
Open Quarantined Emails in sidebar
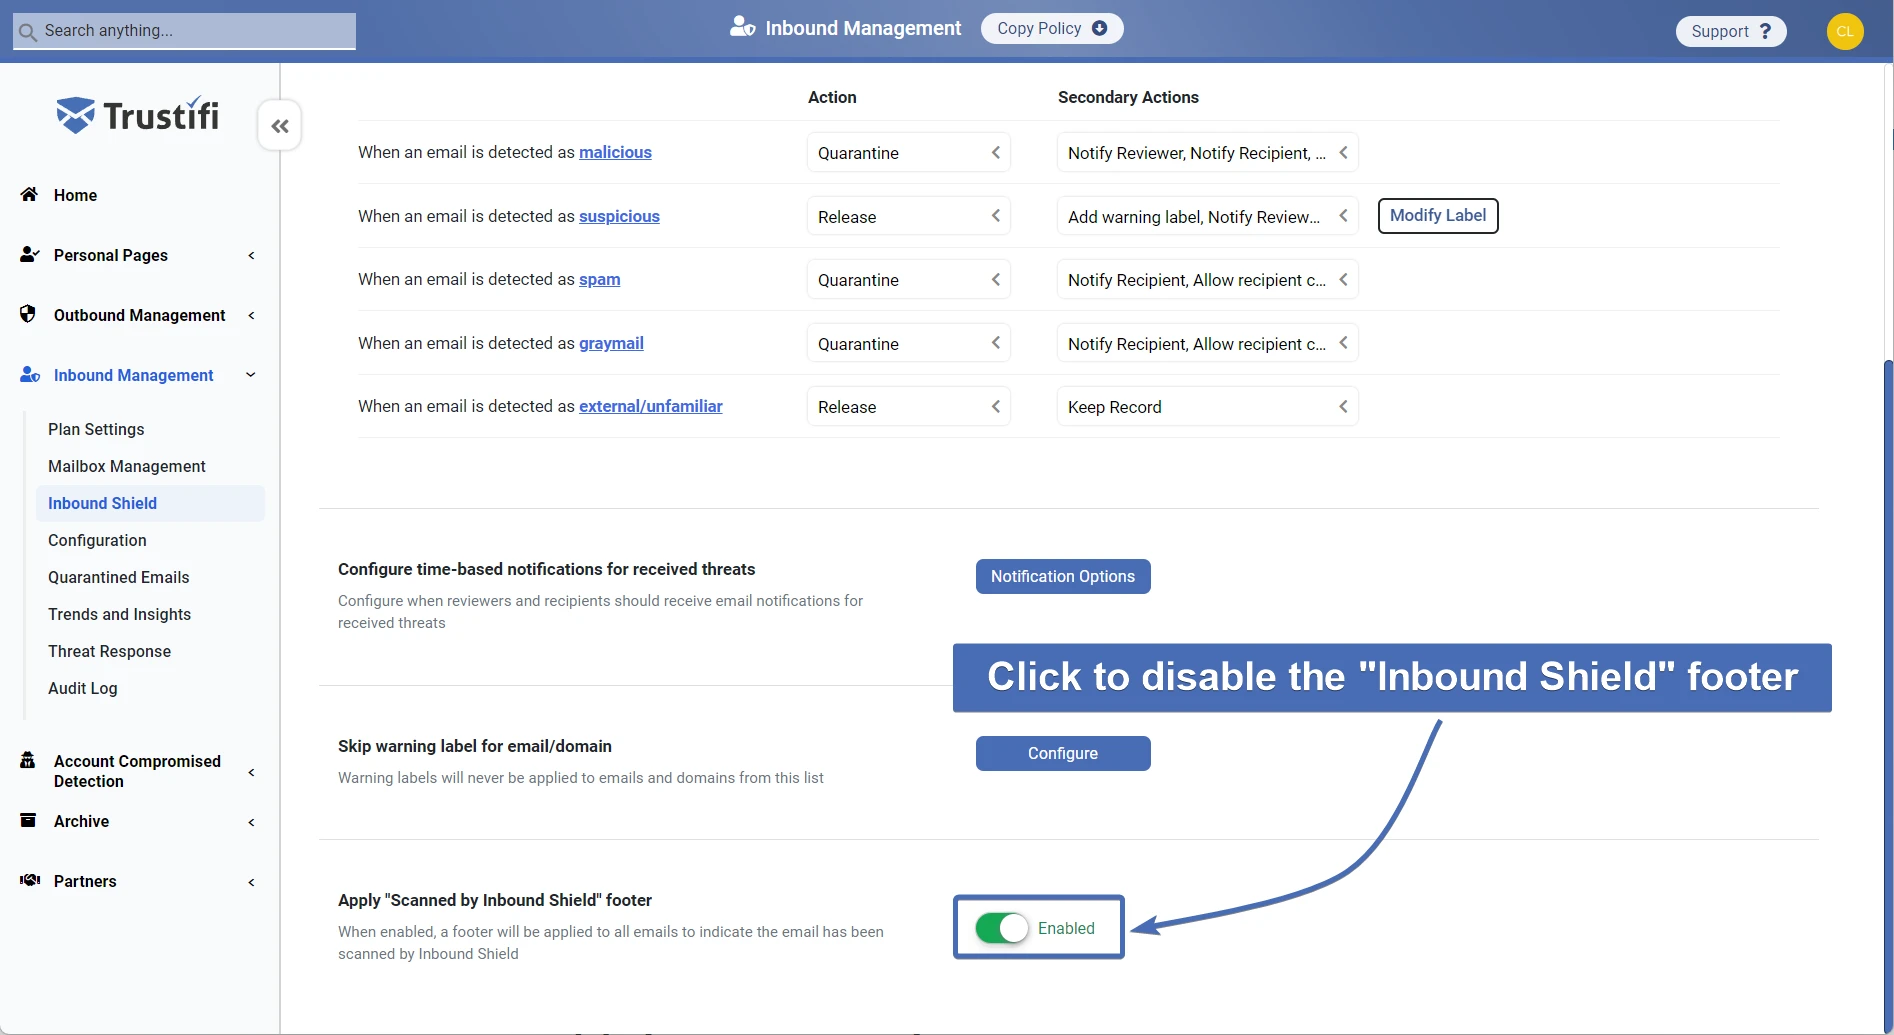tap(118, 577)
